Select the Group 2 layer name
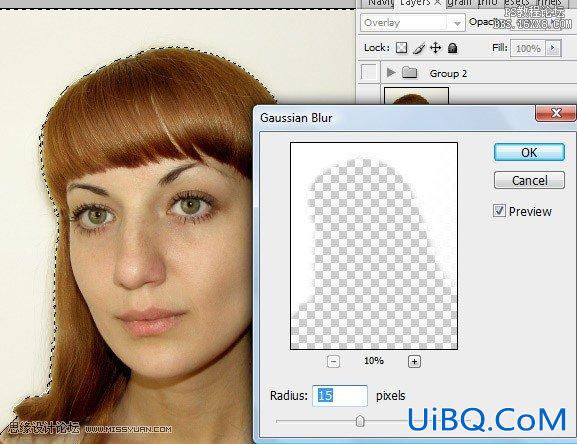577x444 pixels. click(448, 74)
